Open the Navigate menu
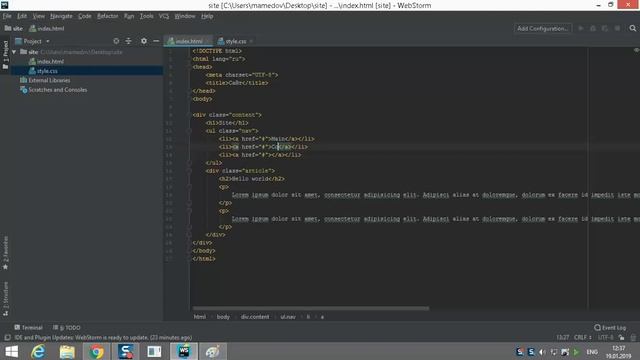This screenshot has height=360, width=640. tap(61, 16)
